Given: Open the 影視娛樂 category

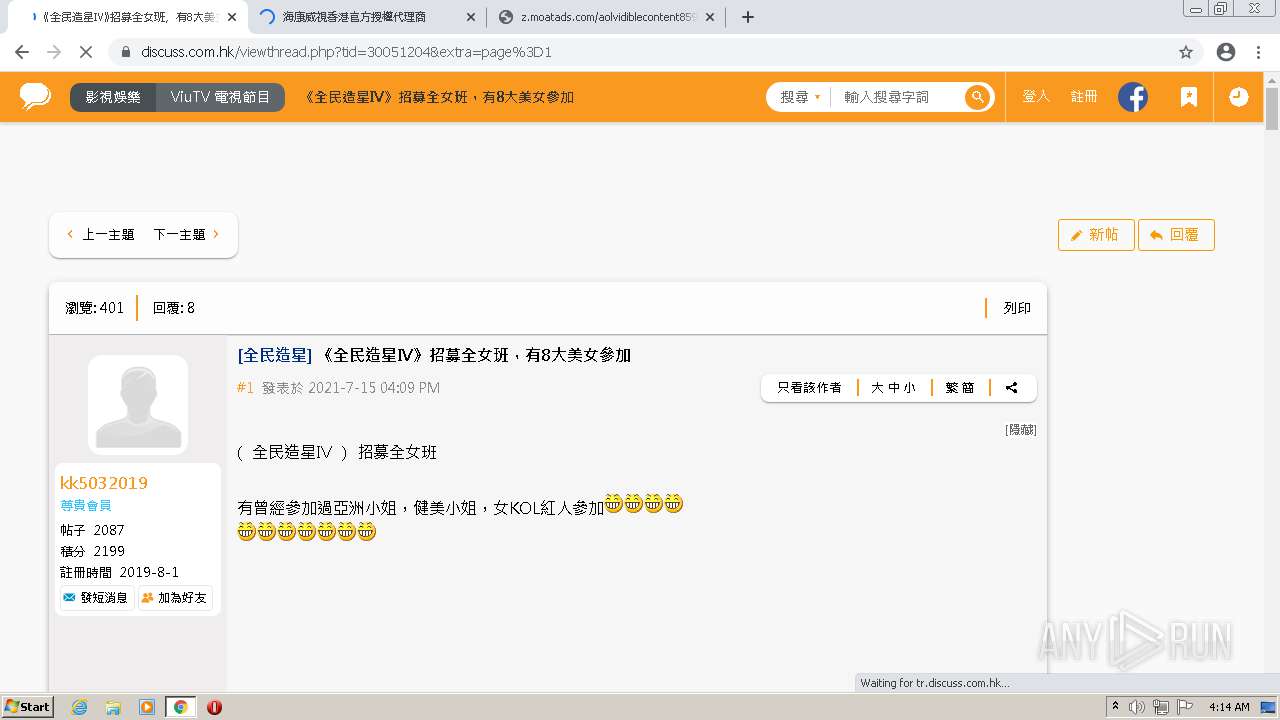Looking at the screenshot, I should [113, 97].
